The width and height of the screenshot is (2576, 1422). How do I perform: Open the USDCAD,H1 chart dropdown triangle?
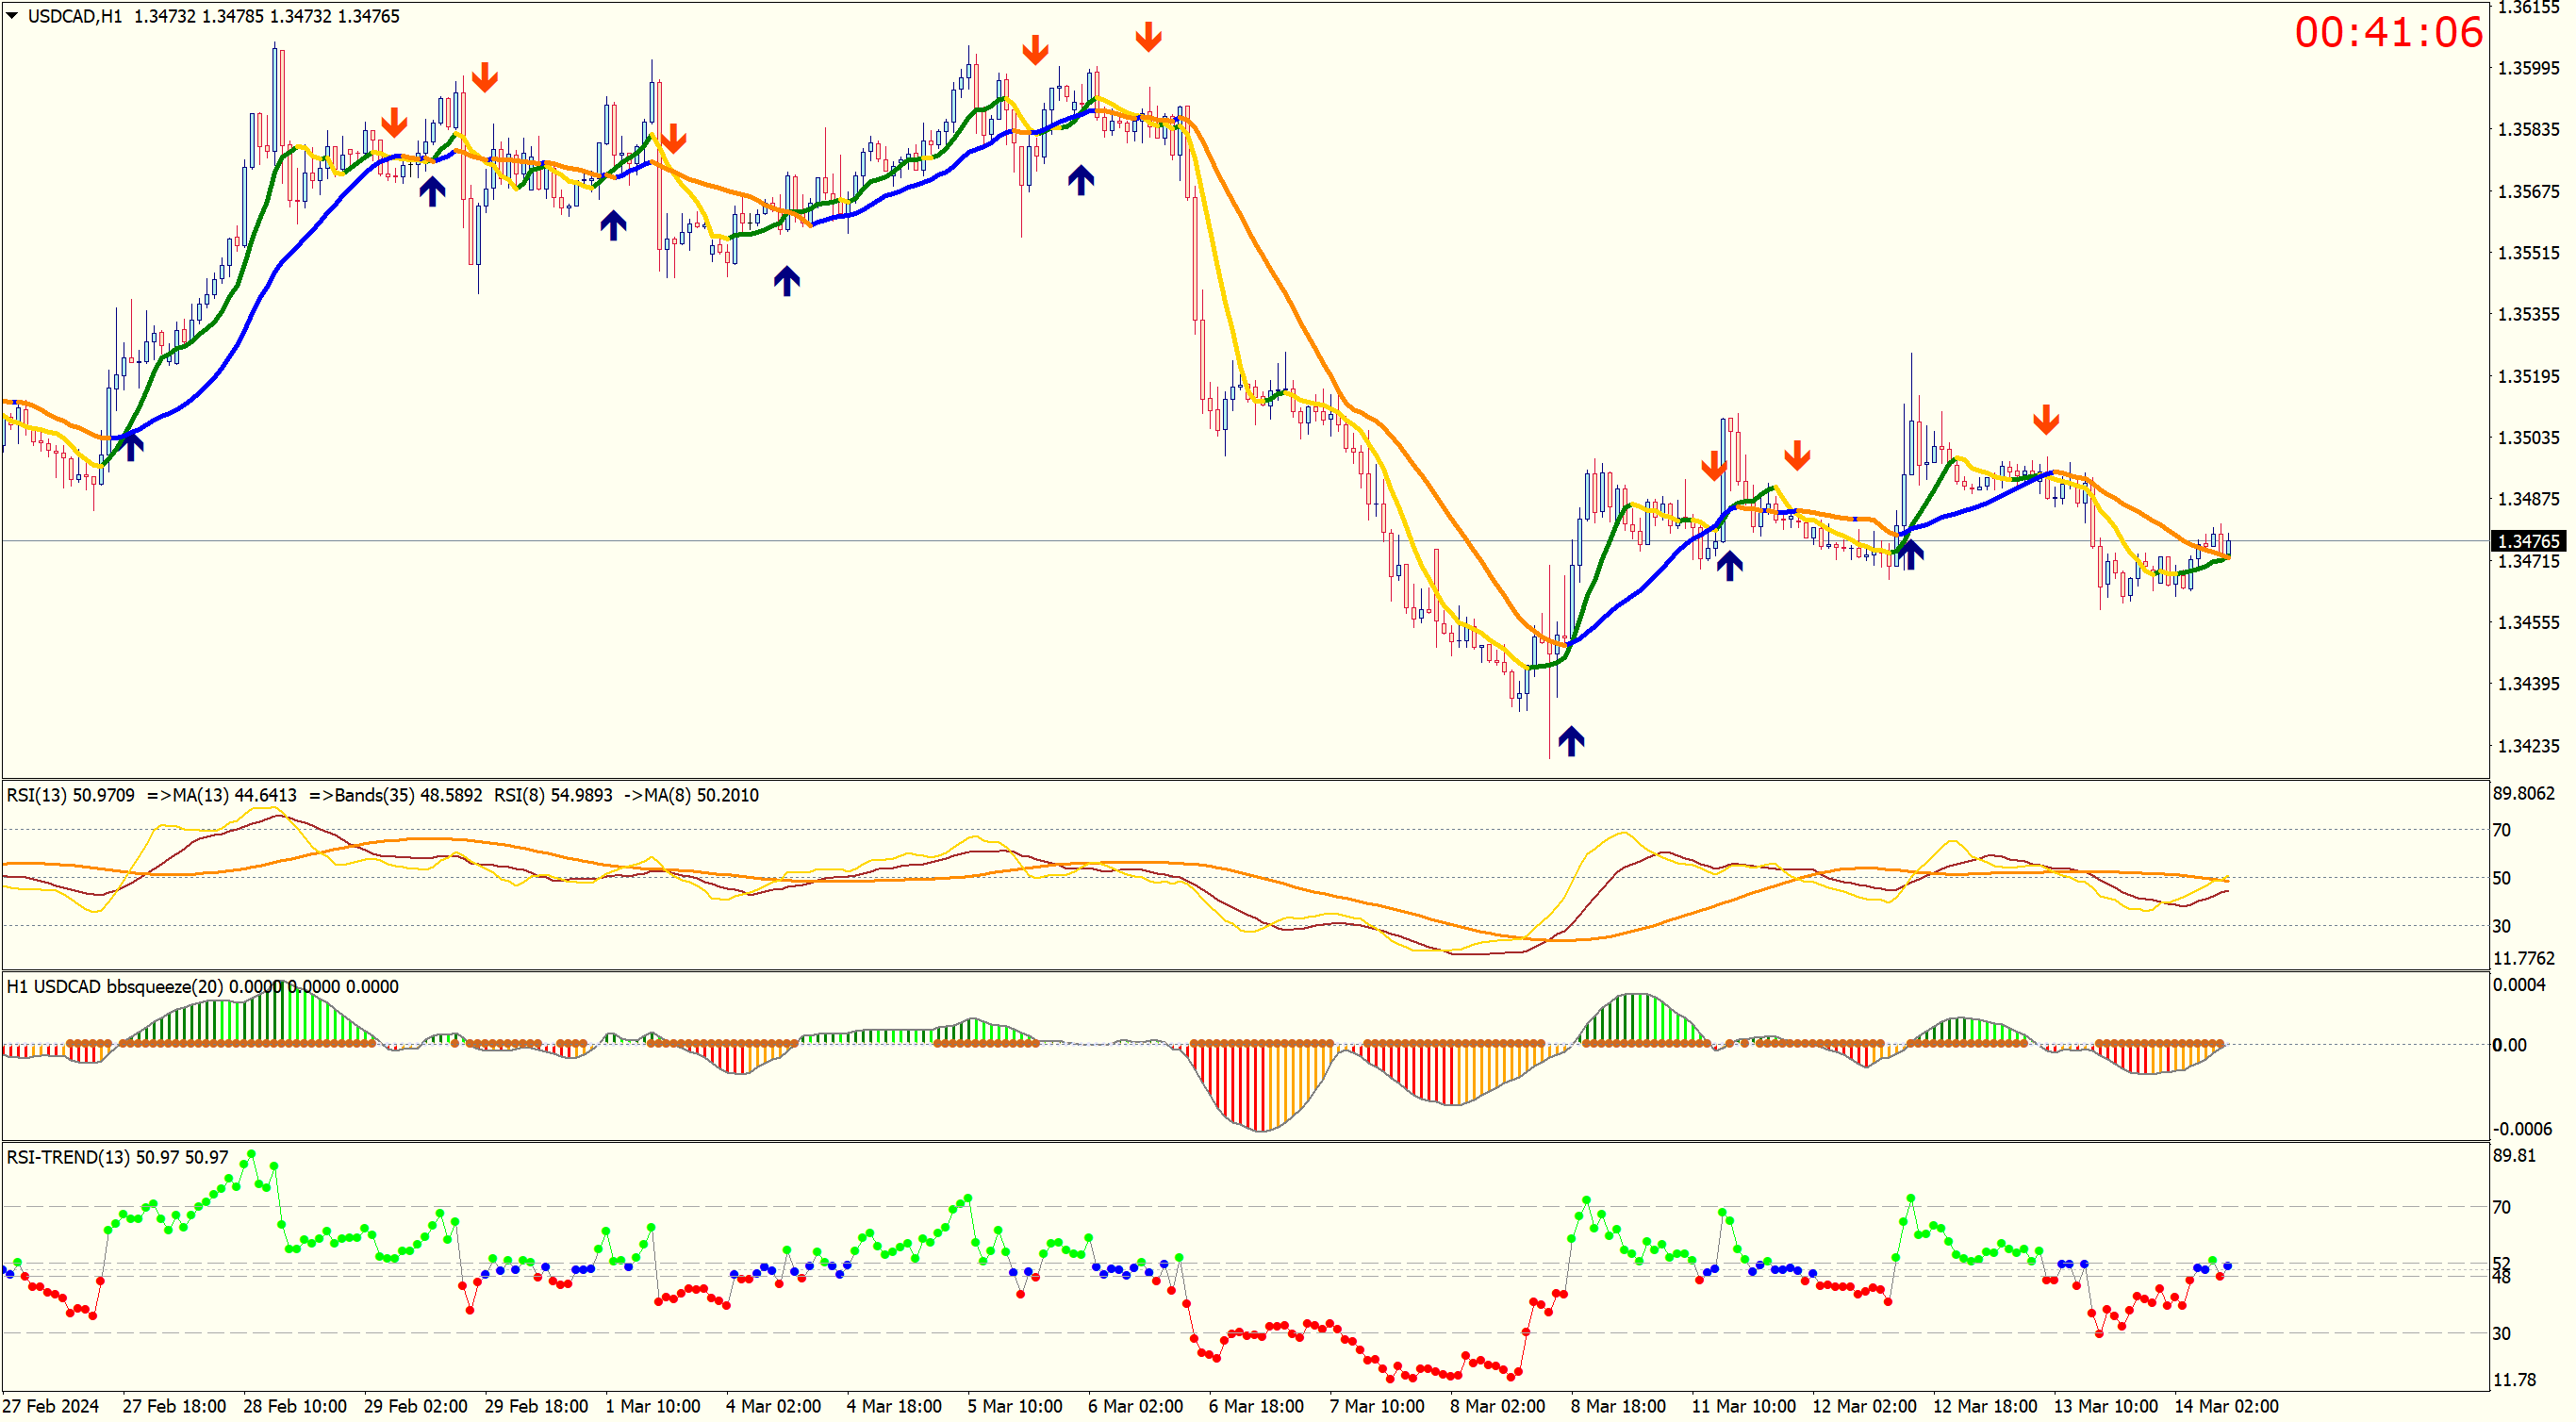[12, 15]
